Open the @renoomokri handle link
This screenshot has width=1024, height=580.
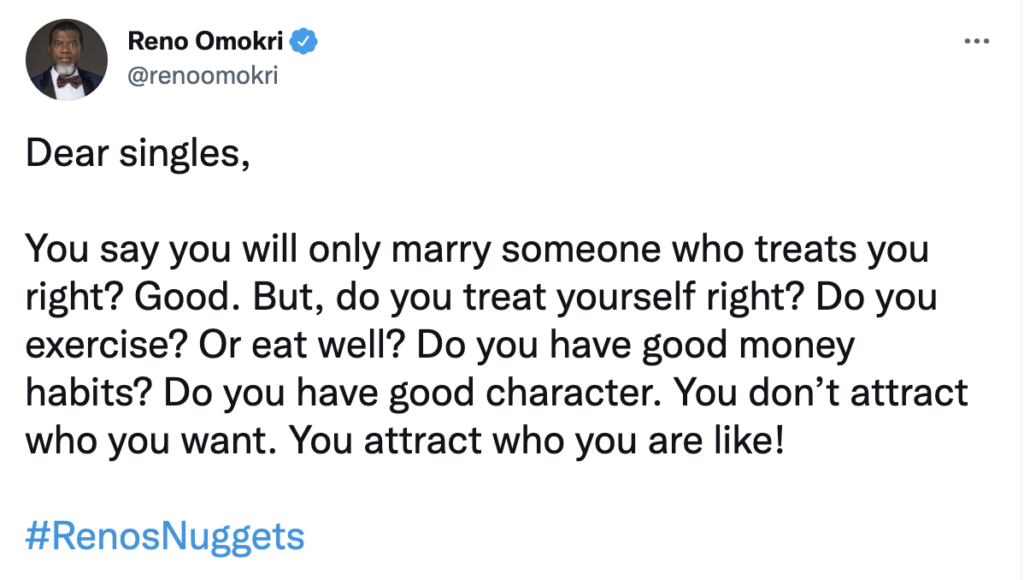(203, 76)
